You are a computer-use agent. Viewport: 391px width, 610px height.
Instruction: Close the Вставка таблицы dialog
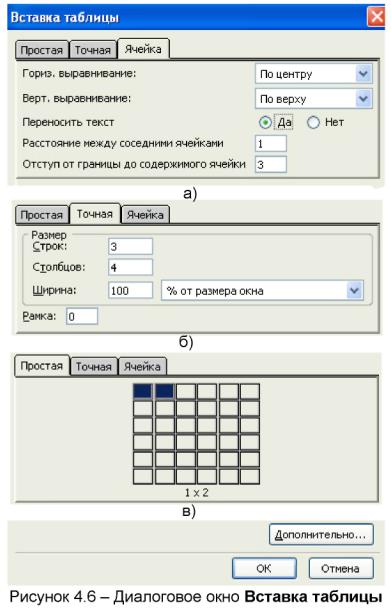376,17
